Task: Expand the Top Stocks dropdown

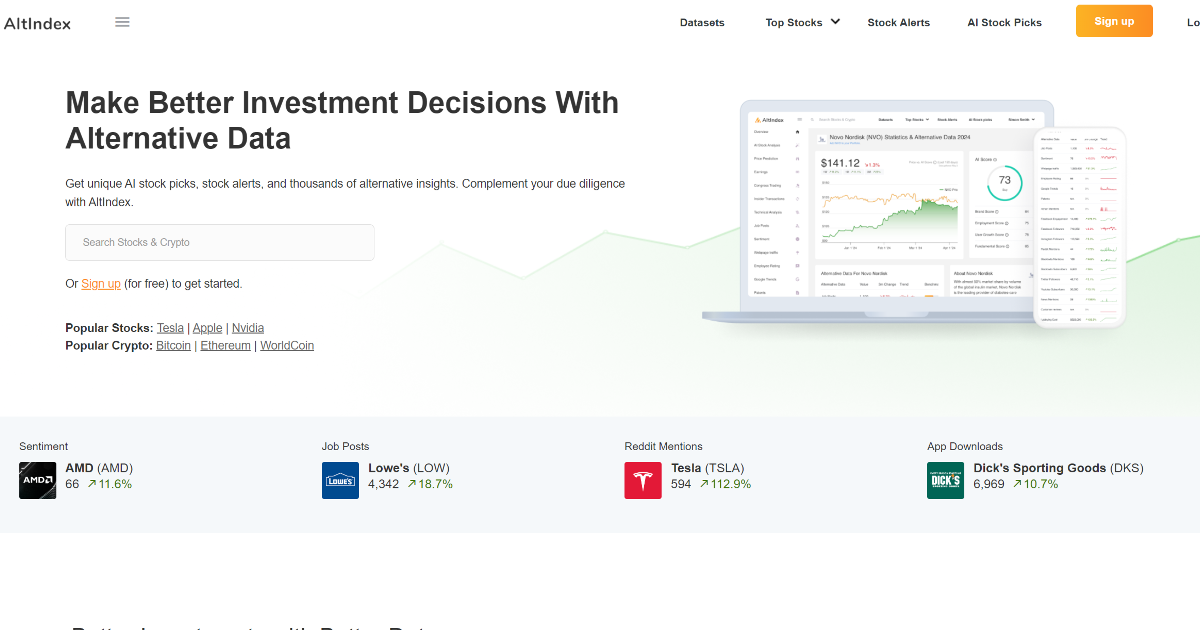Action: 796,21
